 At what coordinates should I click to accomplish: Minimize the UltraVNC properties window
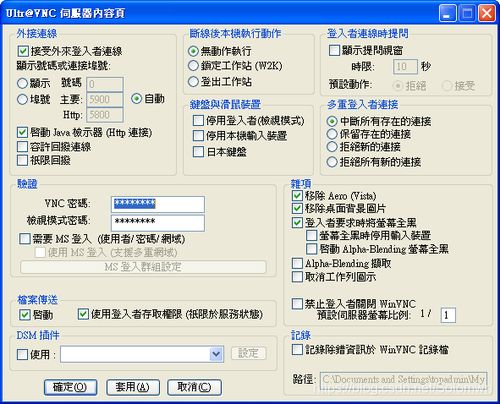tap(448, 14)
